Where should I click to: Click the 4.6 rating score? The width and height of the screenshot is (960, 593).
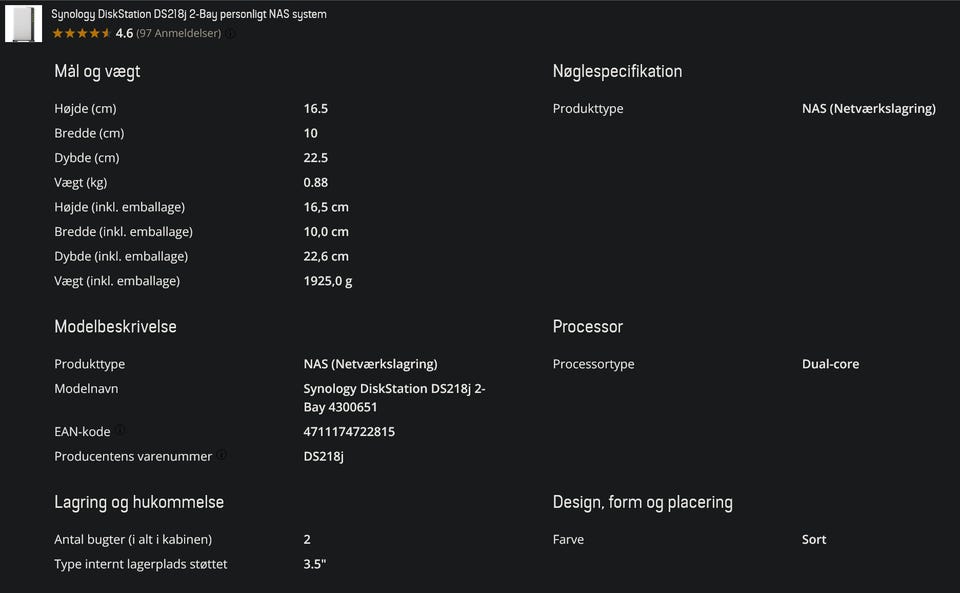pyautogui.click(x=124, y=33)
